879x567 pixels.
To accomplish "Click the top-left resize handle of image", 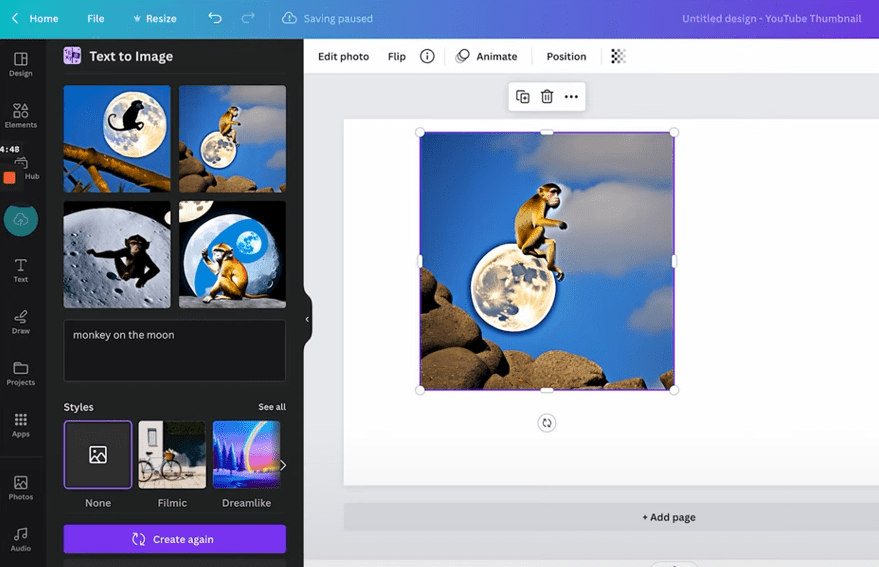I will [x=420, y=132].
